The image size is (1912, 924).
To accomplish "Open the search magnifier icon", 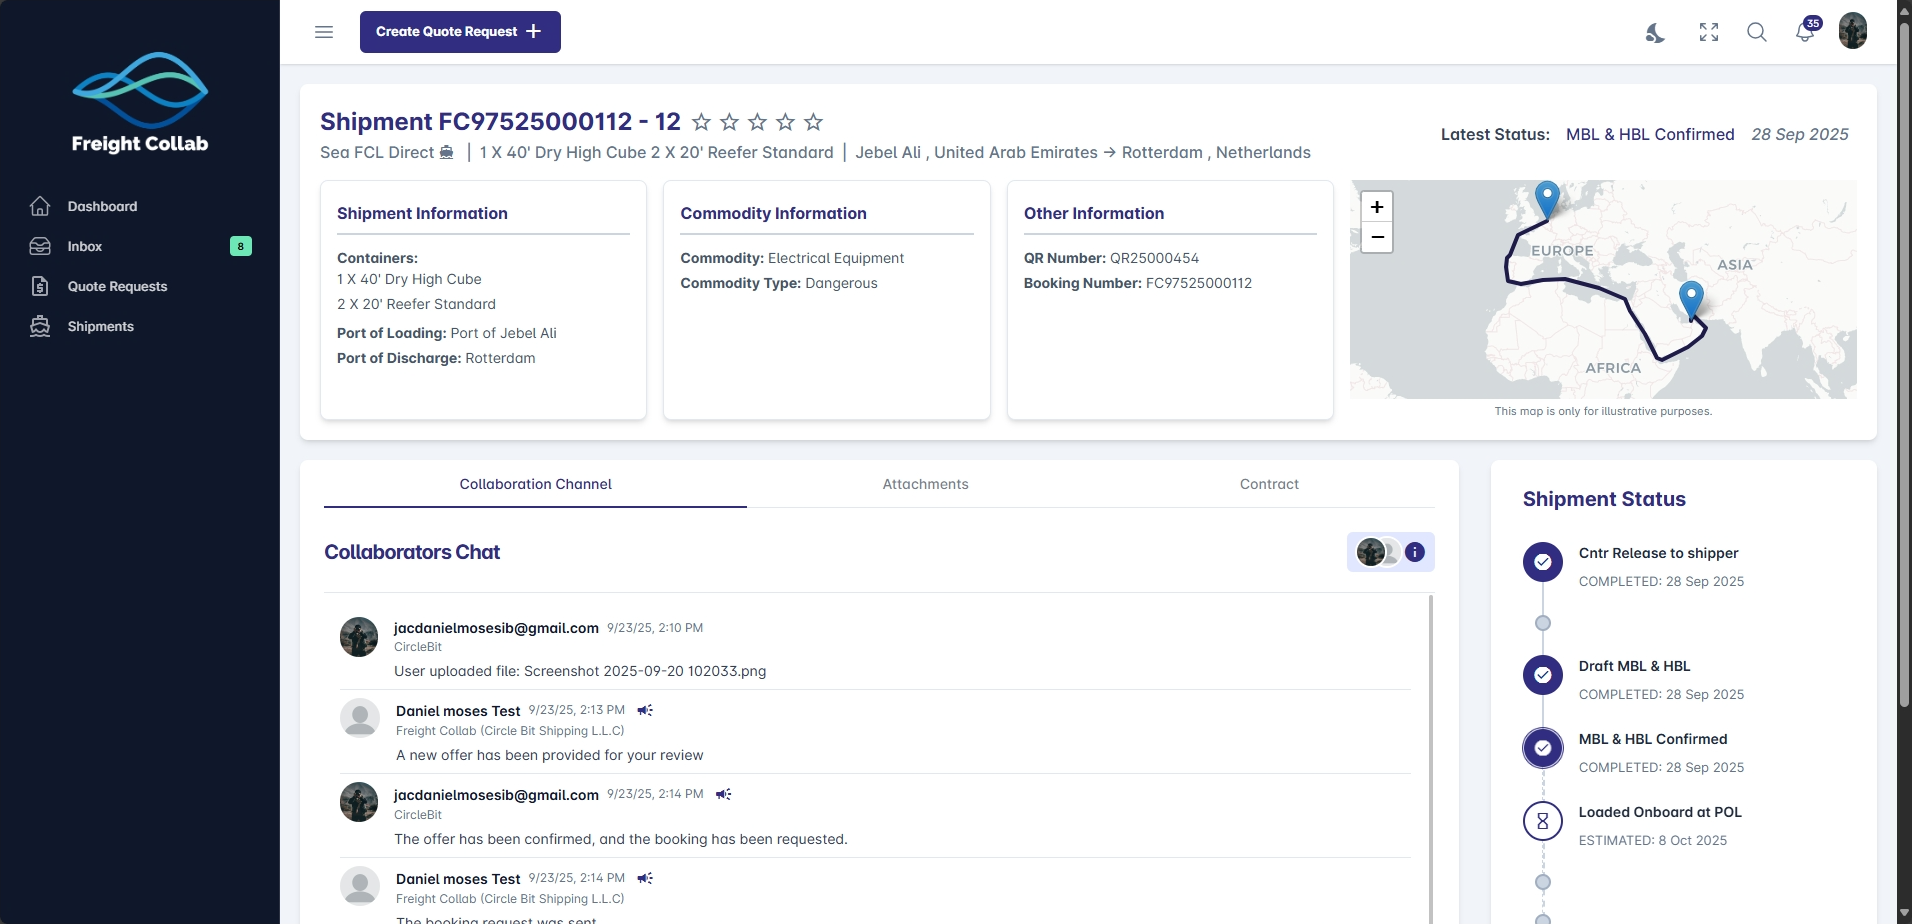I will coord(1757,32).
